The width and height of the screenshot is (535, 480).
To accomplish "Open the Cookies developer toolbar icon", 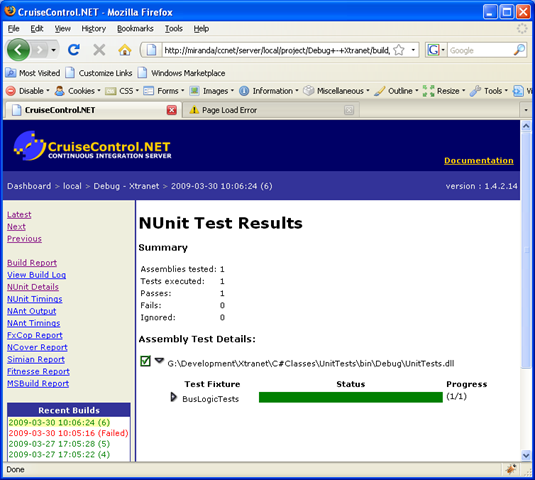I will click(60, 91).
